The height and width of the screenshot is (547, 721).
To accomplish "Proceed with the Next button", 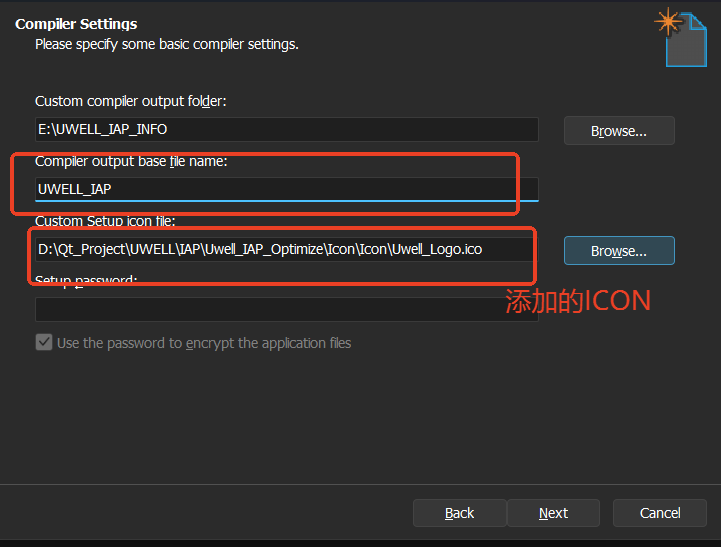I will 553,513.
